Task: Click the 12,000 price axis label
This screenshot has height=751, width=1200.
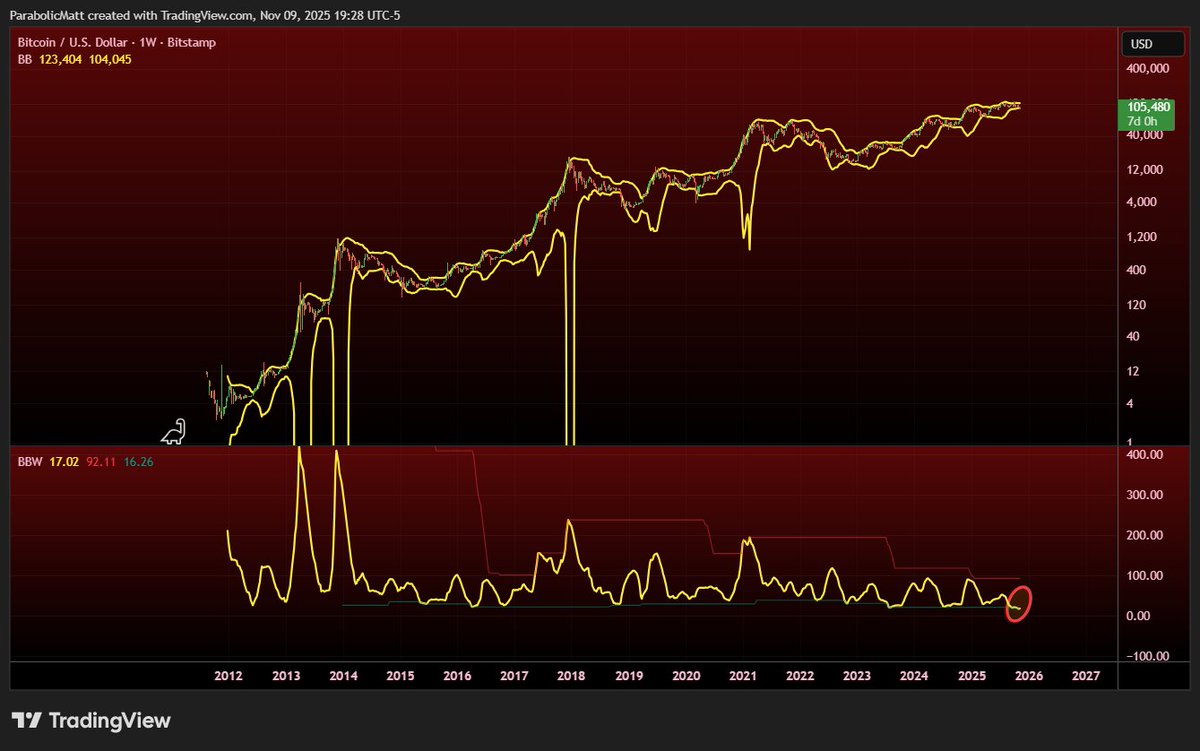Action: point(1144,169)
